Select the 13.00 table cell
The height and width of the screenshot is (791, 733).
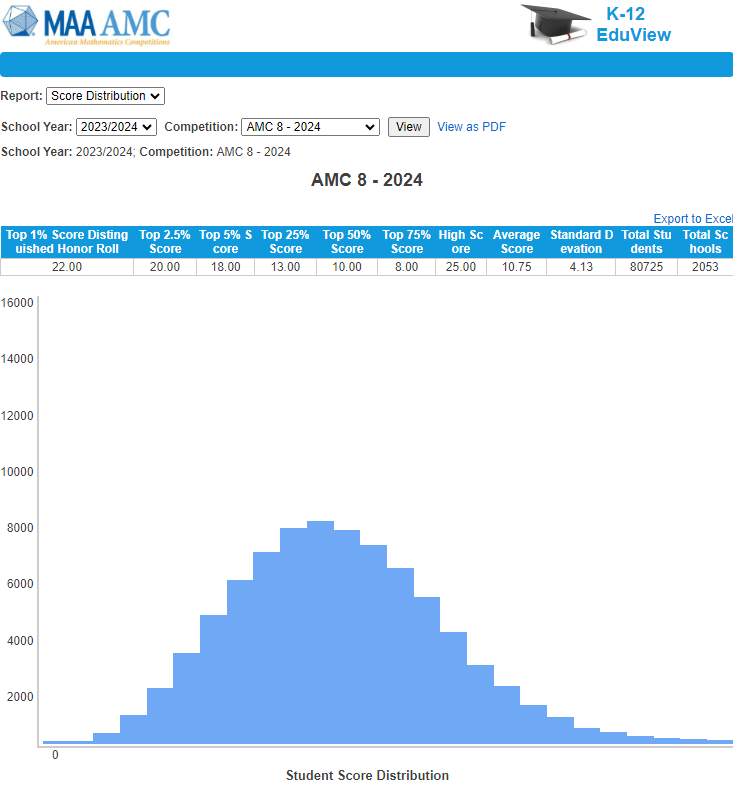286,267
